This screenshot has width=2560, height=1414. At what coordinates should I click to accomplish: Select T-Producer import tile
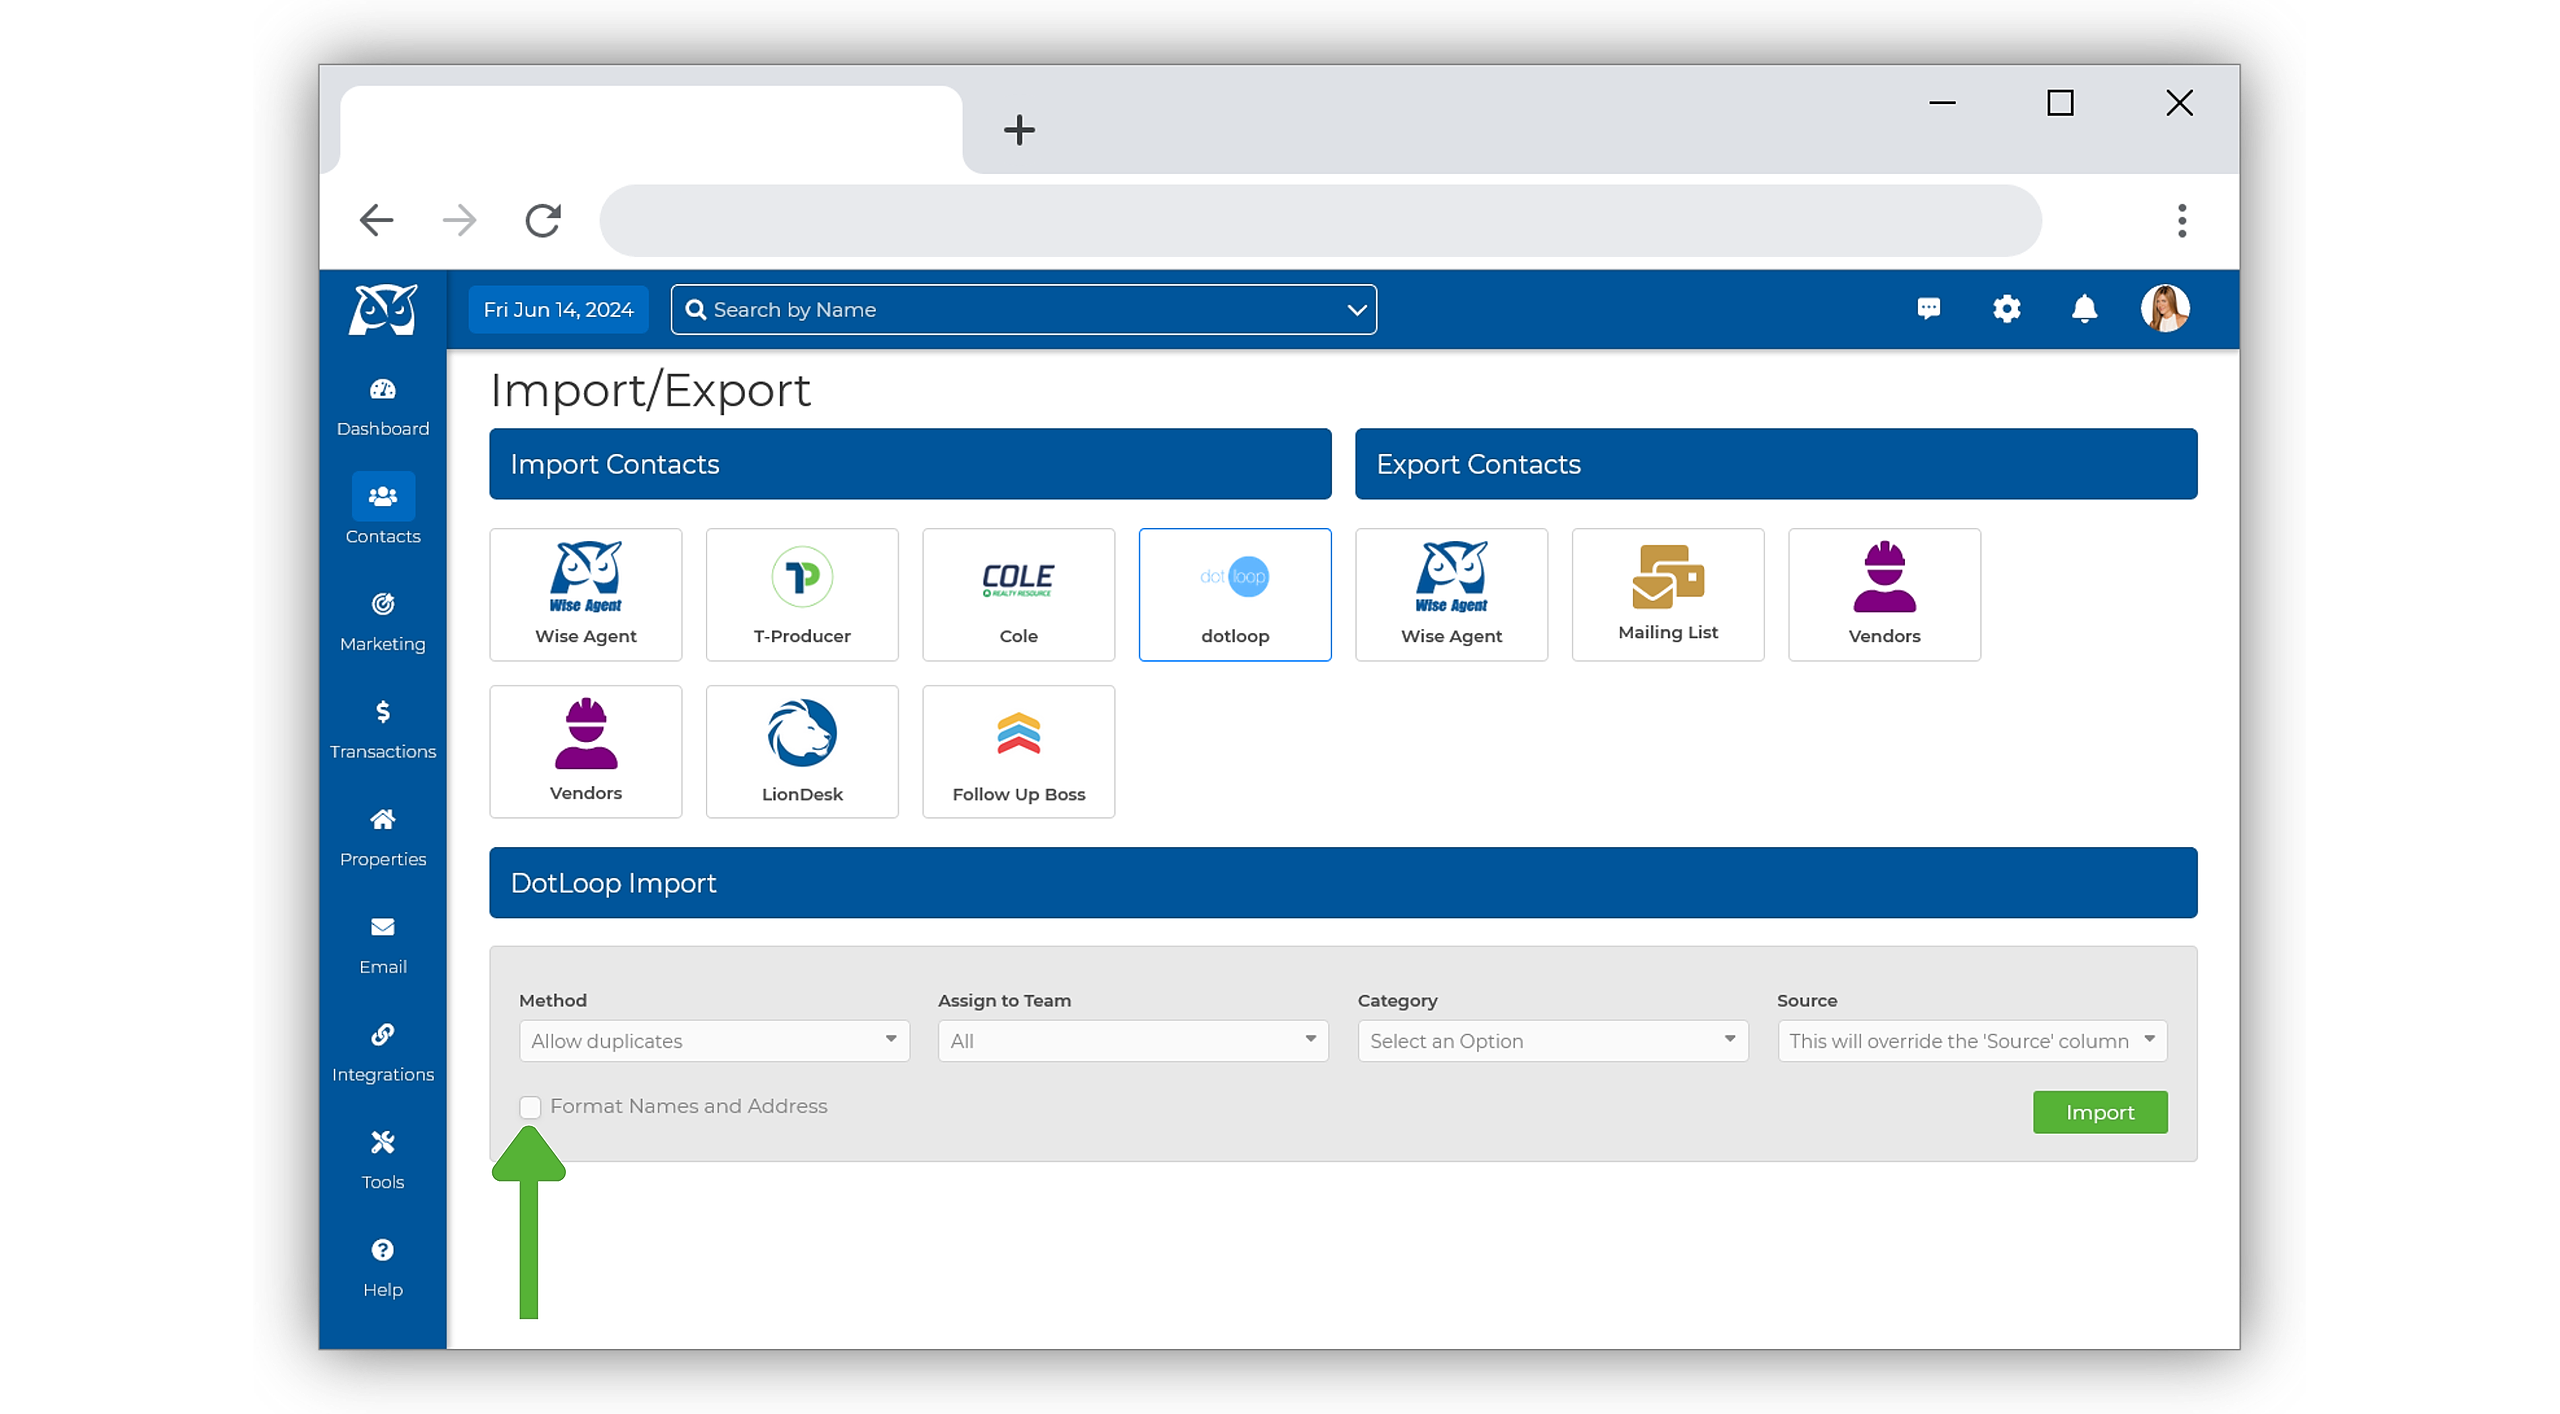pos(802,594)
